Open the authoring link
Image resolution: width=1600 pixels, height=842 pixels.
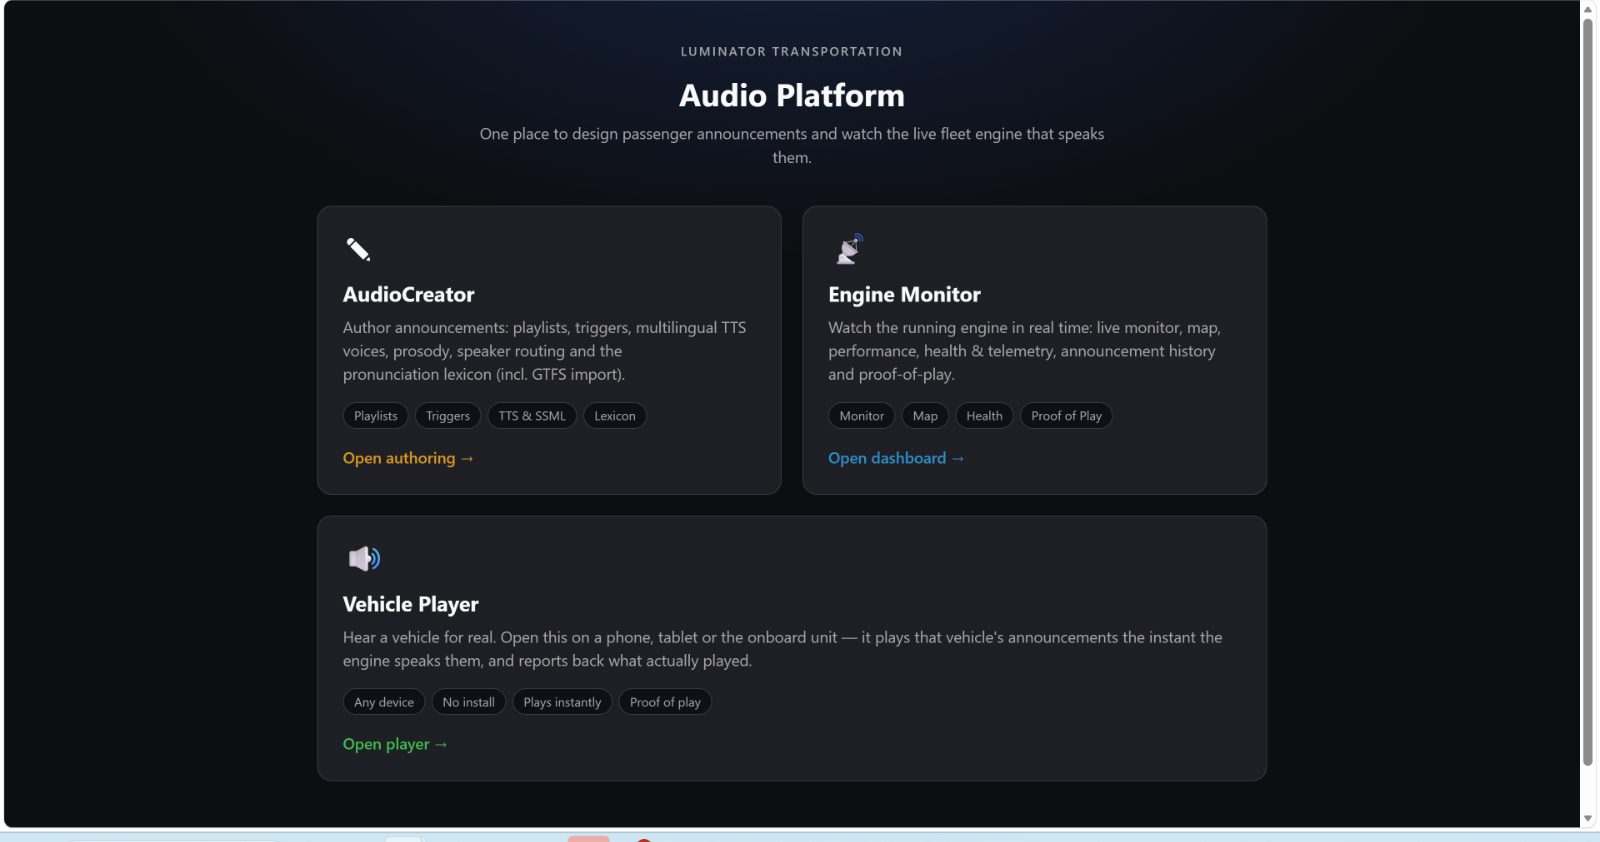click(408, 458)
